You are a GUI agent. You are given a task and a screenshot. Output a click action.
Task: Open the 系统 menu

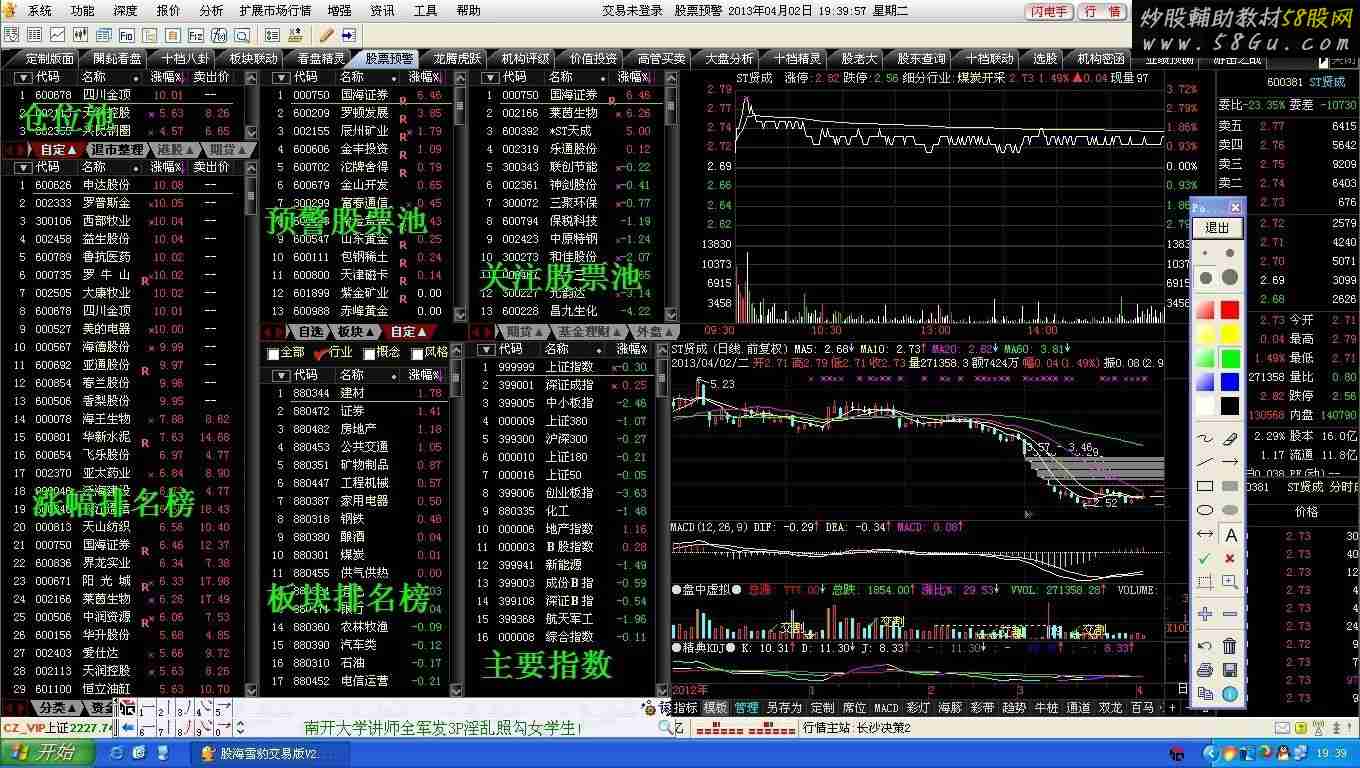pos(40,10)
